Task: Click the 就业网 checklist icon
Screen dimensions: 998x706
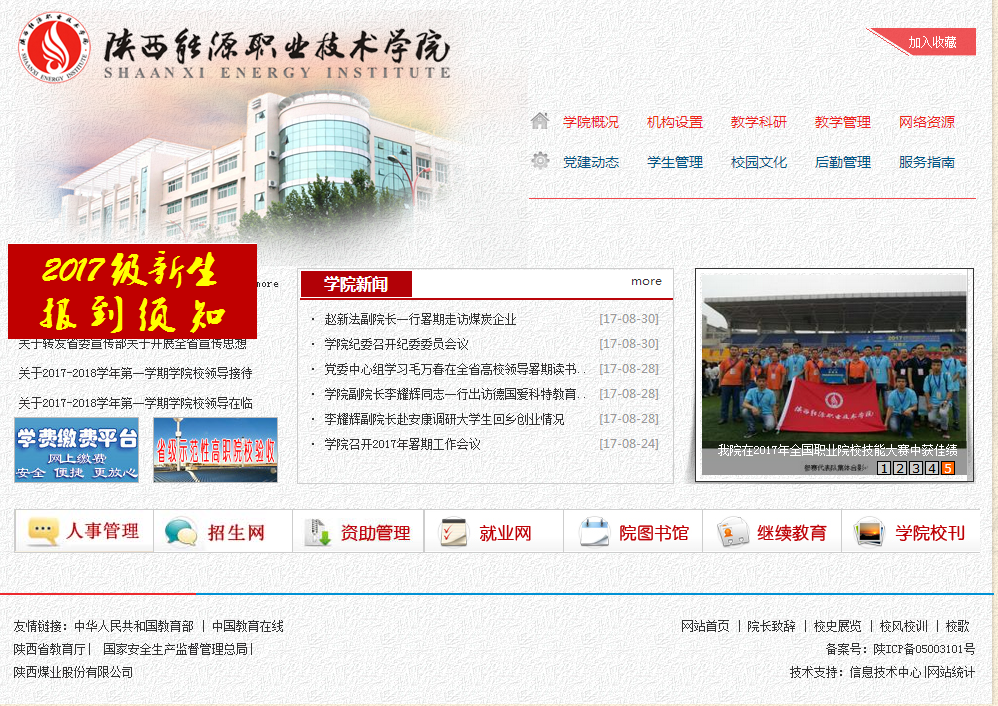Action: pos(454,532)
